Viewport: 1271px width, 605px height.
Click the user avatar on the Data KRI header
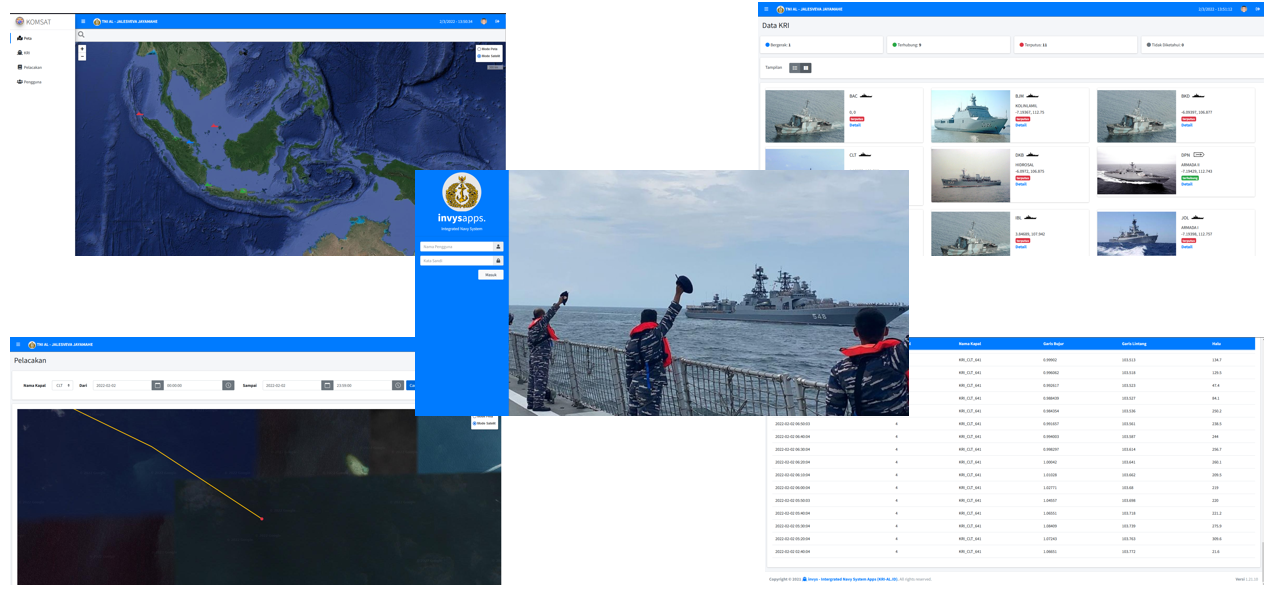point(1243,9)
